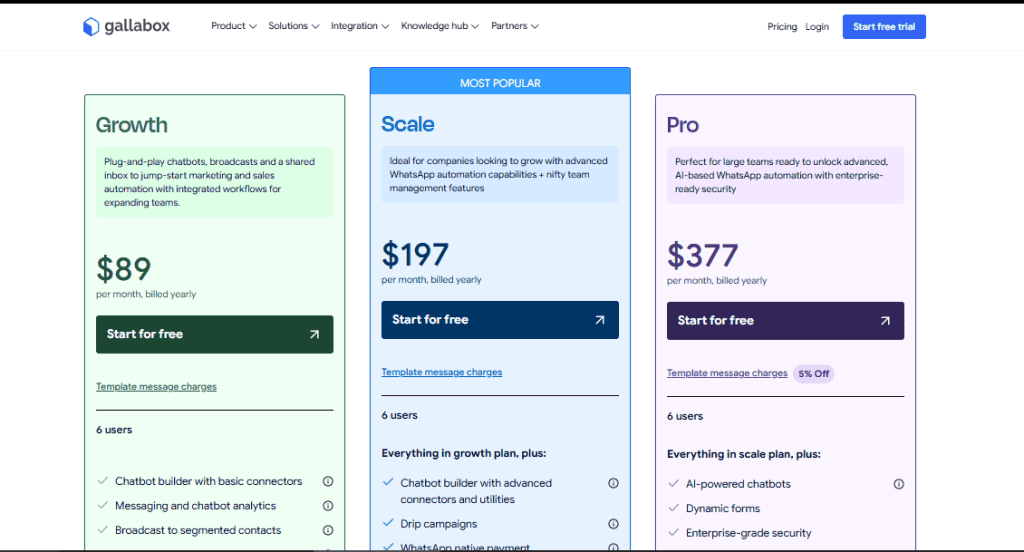Click Start for free under Scale plan
1024x552 pixels.
(499, 320)
